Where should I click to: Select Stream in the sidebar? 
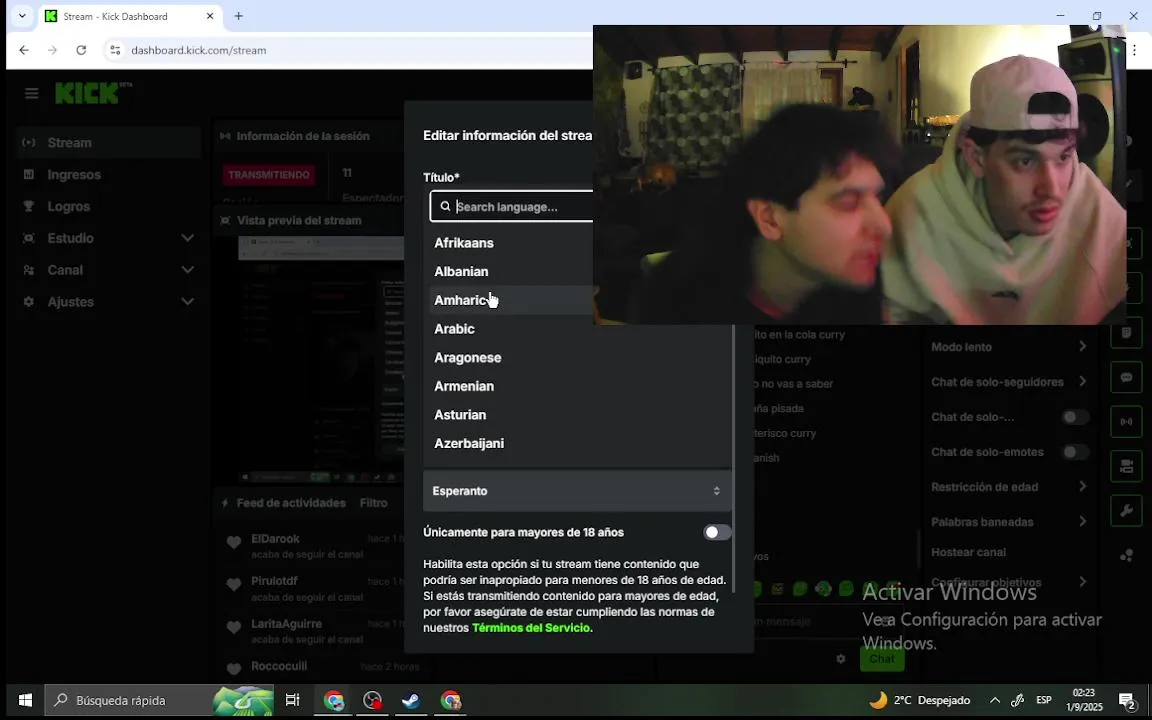[x=107, y=143]
